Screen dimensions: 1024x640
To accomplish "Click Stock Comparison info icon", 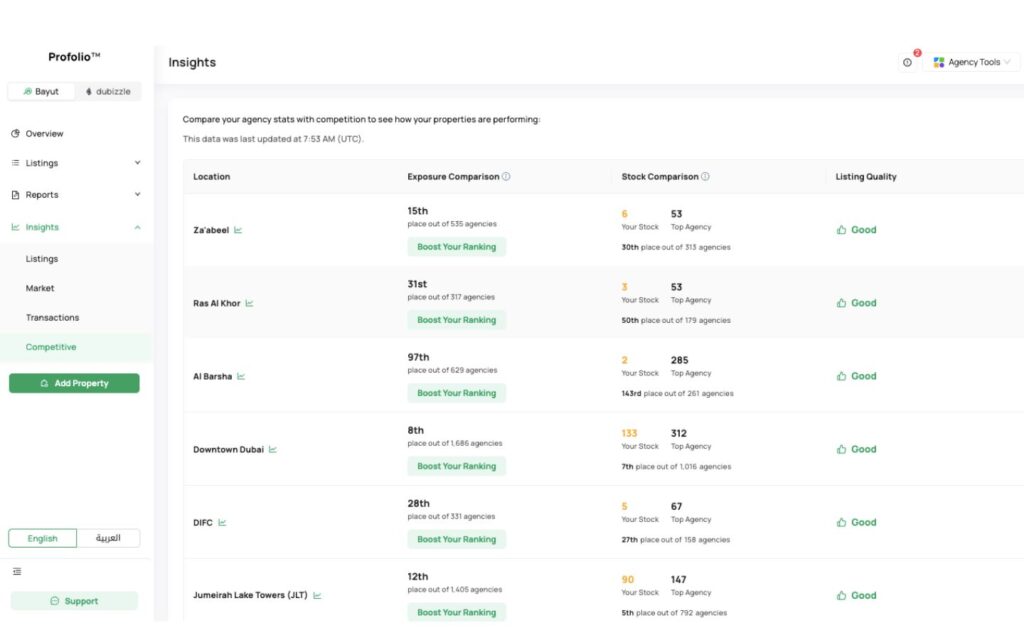I will 705,176.
